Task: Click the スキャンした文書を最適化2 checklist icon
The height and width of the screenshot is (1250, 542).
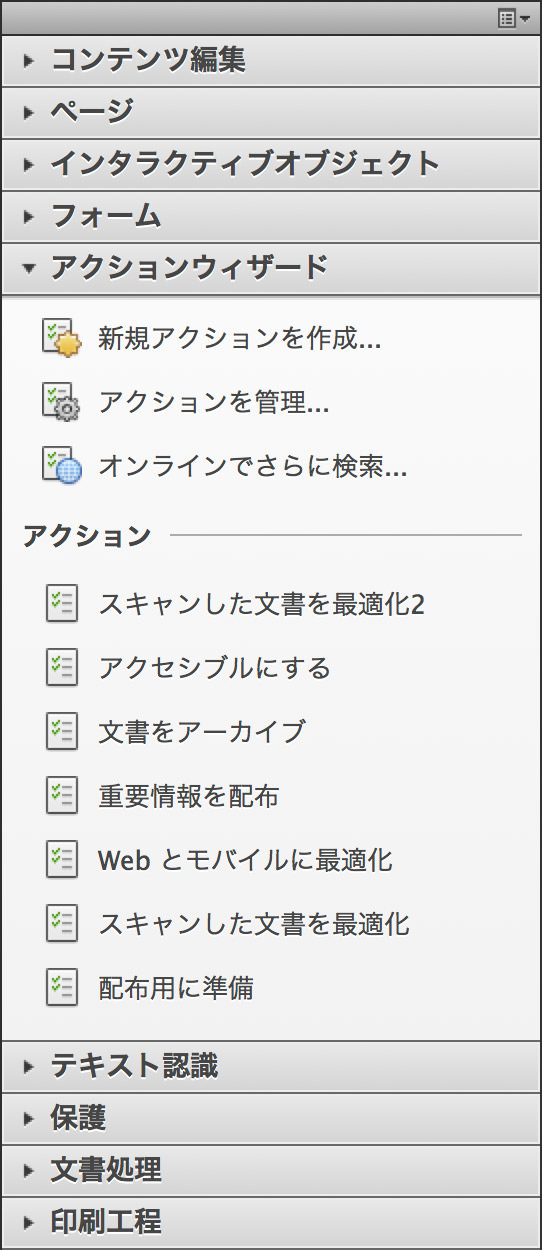Action: tap(62, 604)
